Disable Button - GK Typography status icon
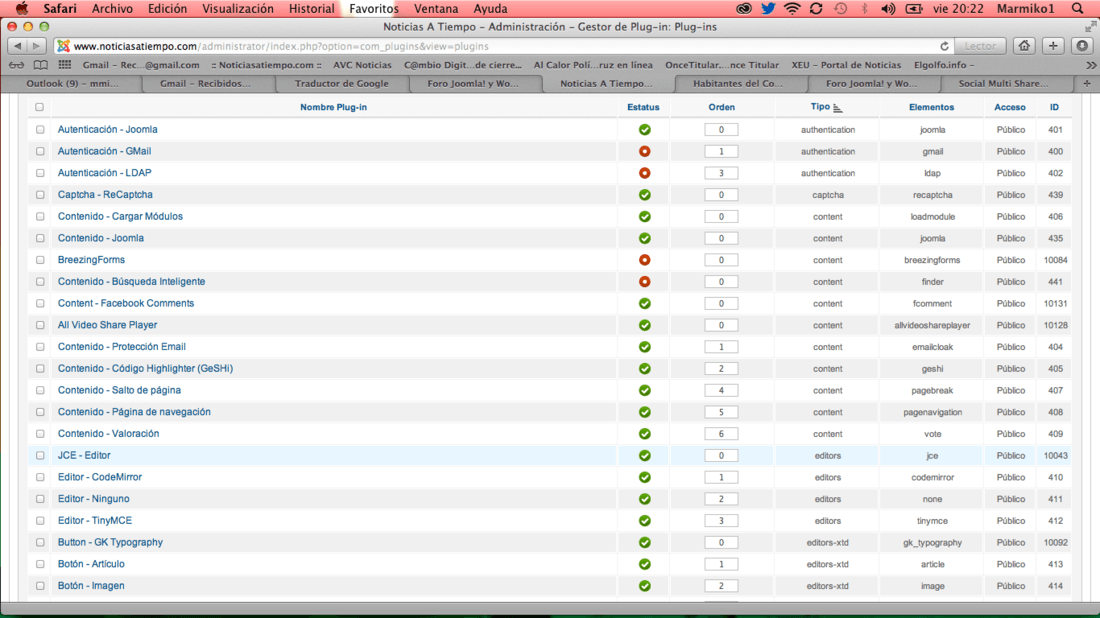This screenshot has width=1100, height=618. pyautogui.click(x=644, y=543)
